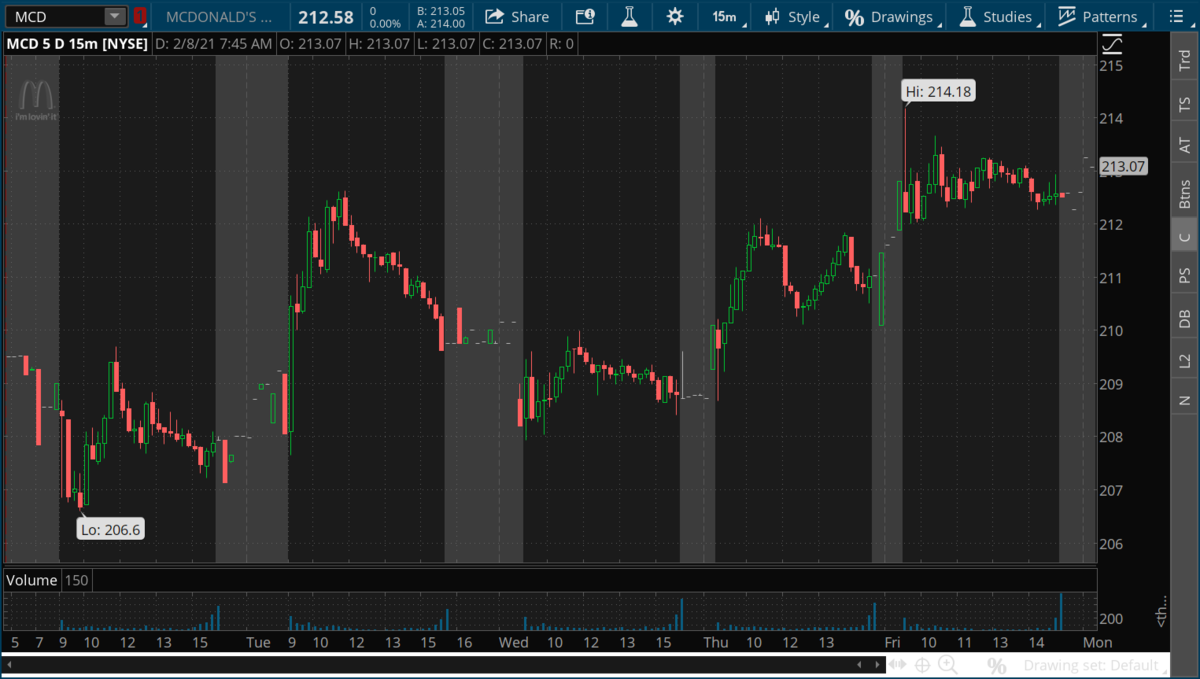1200x679 pixels.
Task: Open the chart alert folder icon
Action: (585, 17)
